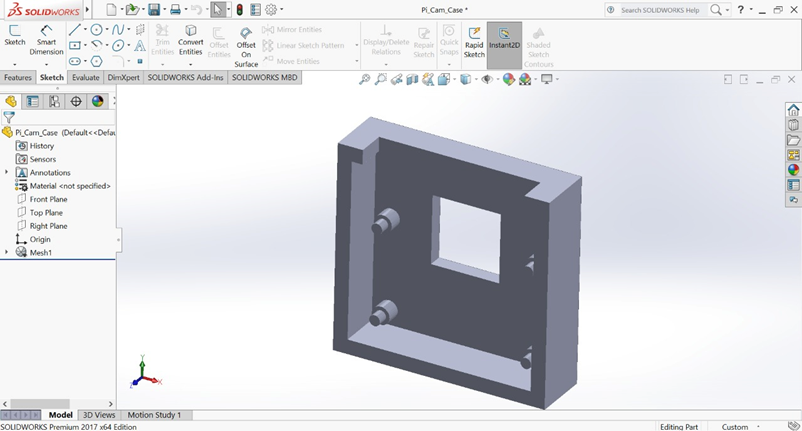Click Apply Scene icon
This screenshot has width=802, height=431.
tap(525, 79)
